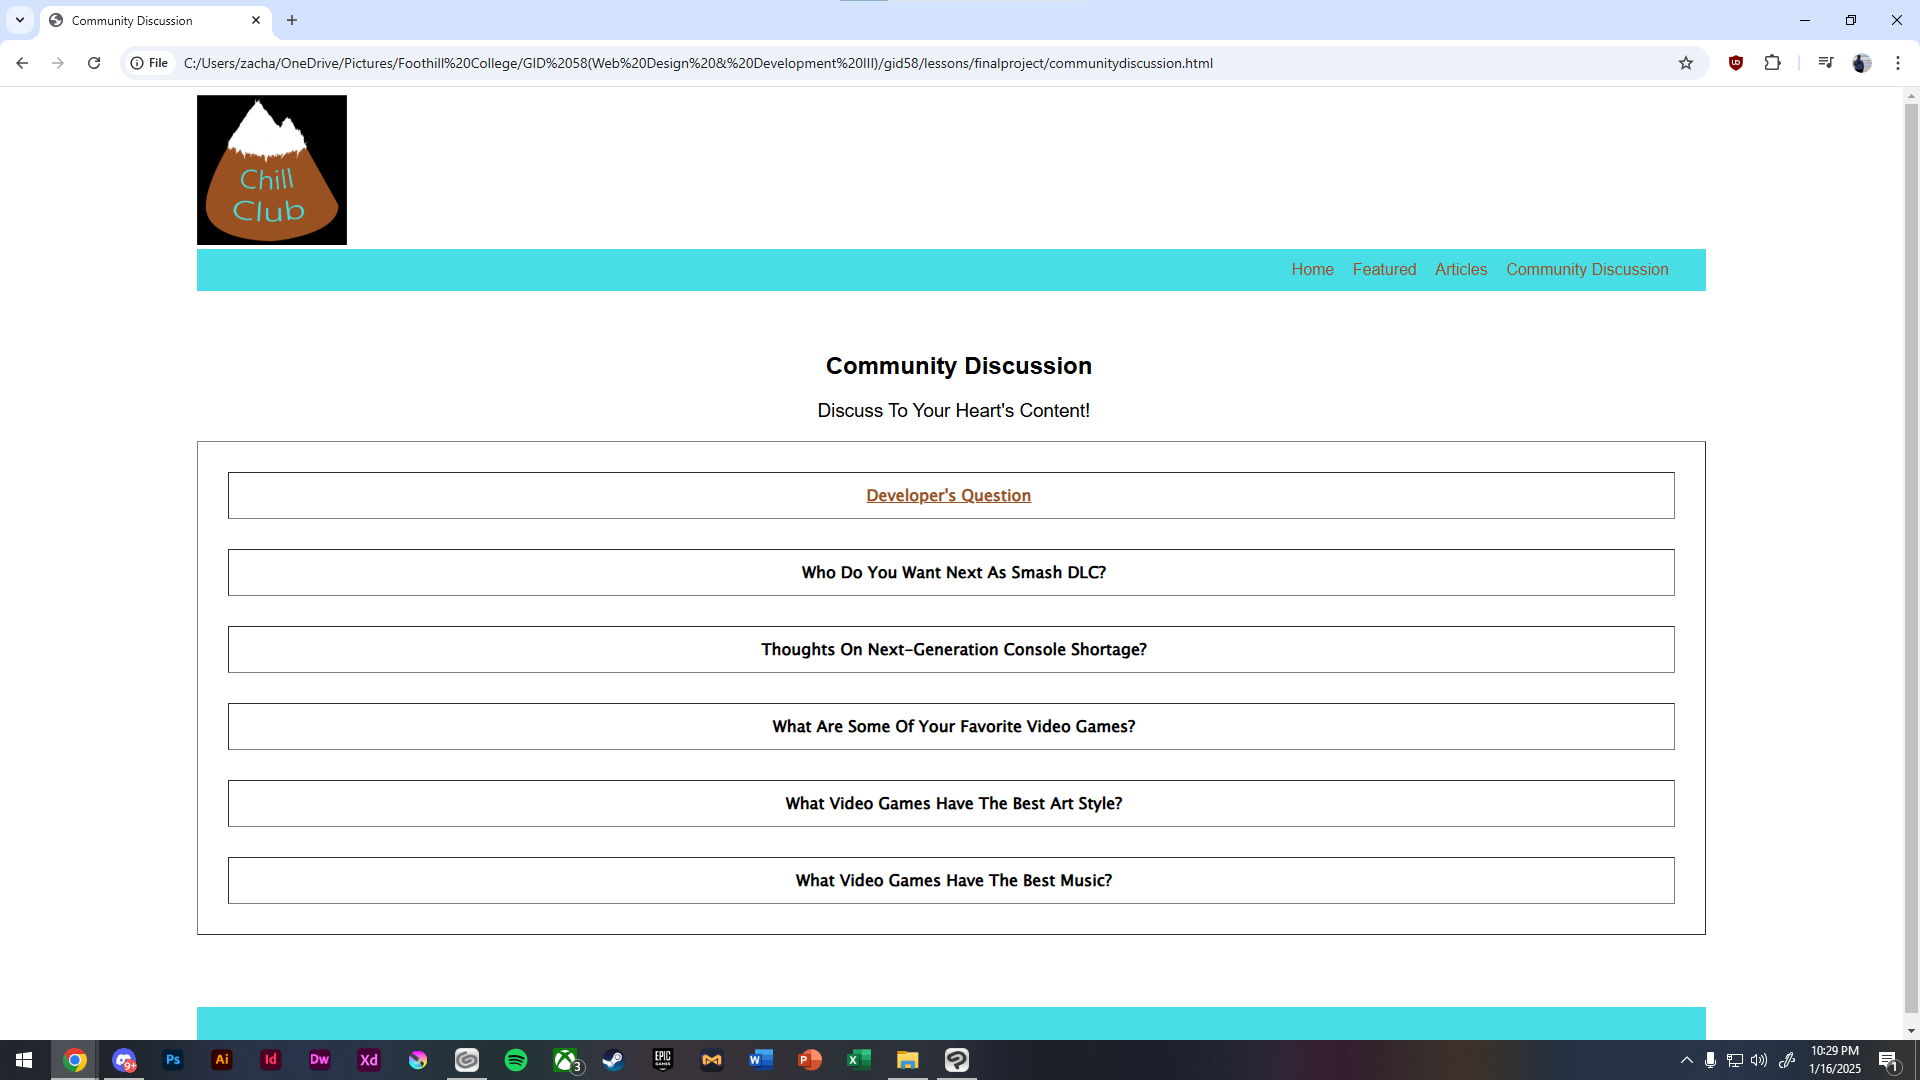Open the Extensions puzzle piece menu

point(1772,63)
